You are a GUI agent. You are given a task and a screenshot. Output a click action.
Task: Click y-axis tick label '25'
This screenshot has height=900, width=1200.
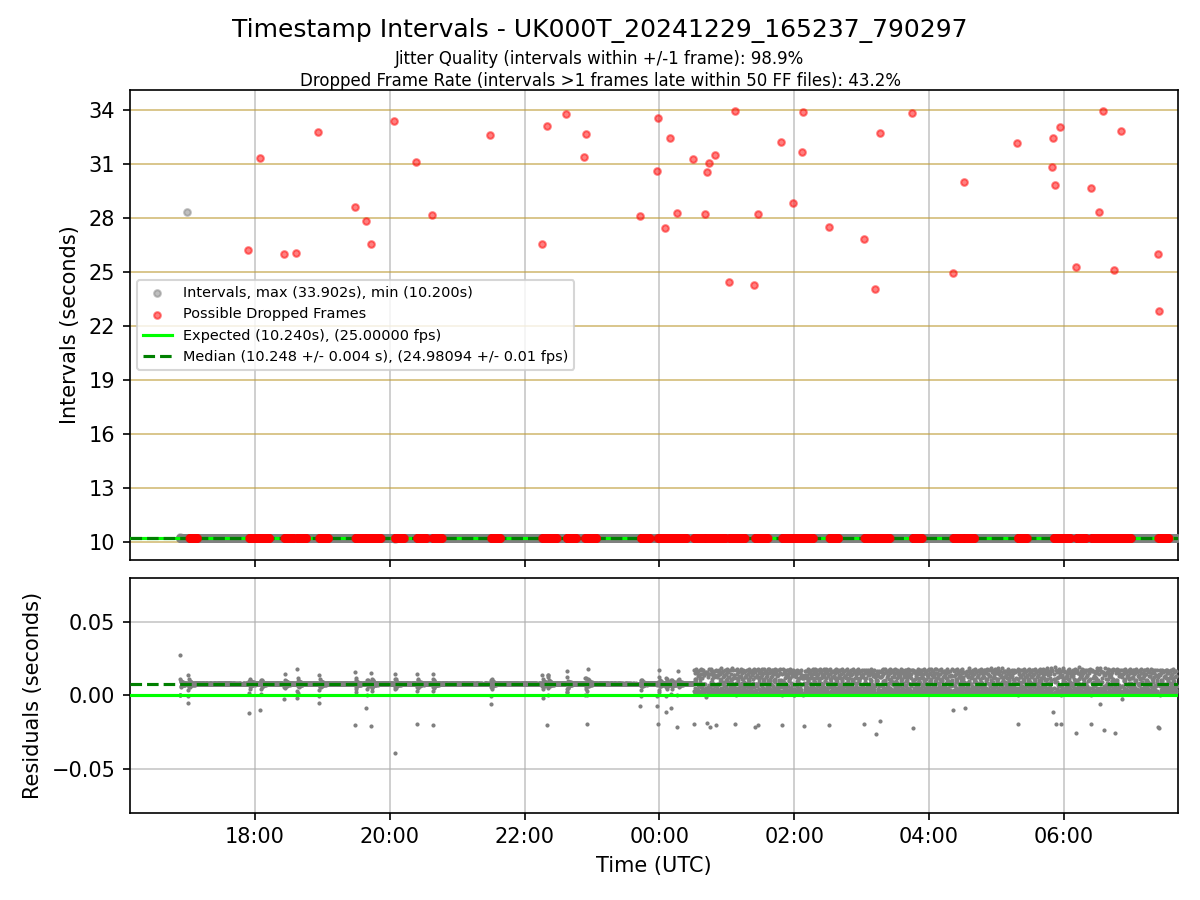coord(104,272)
